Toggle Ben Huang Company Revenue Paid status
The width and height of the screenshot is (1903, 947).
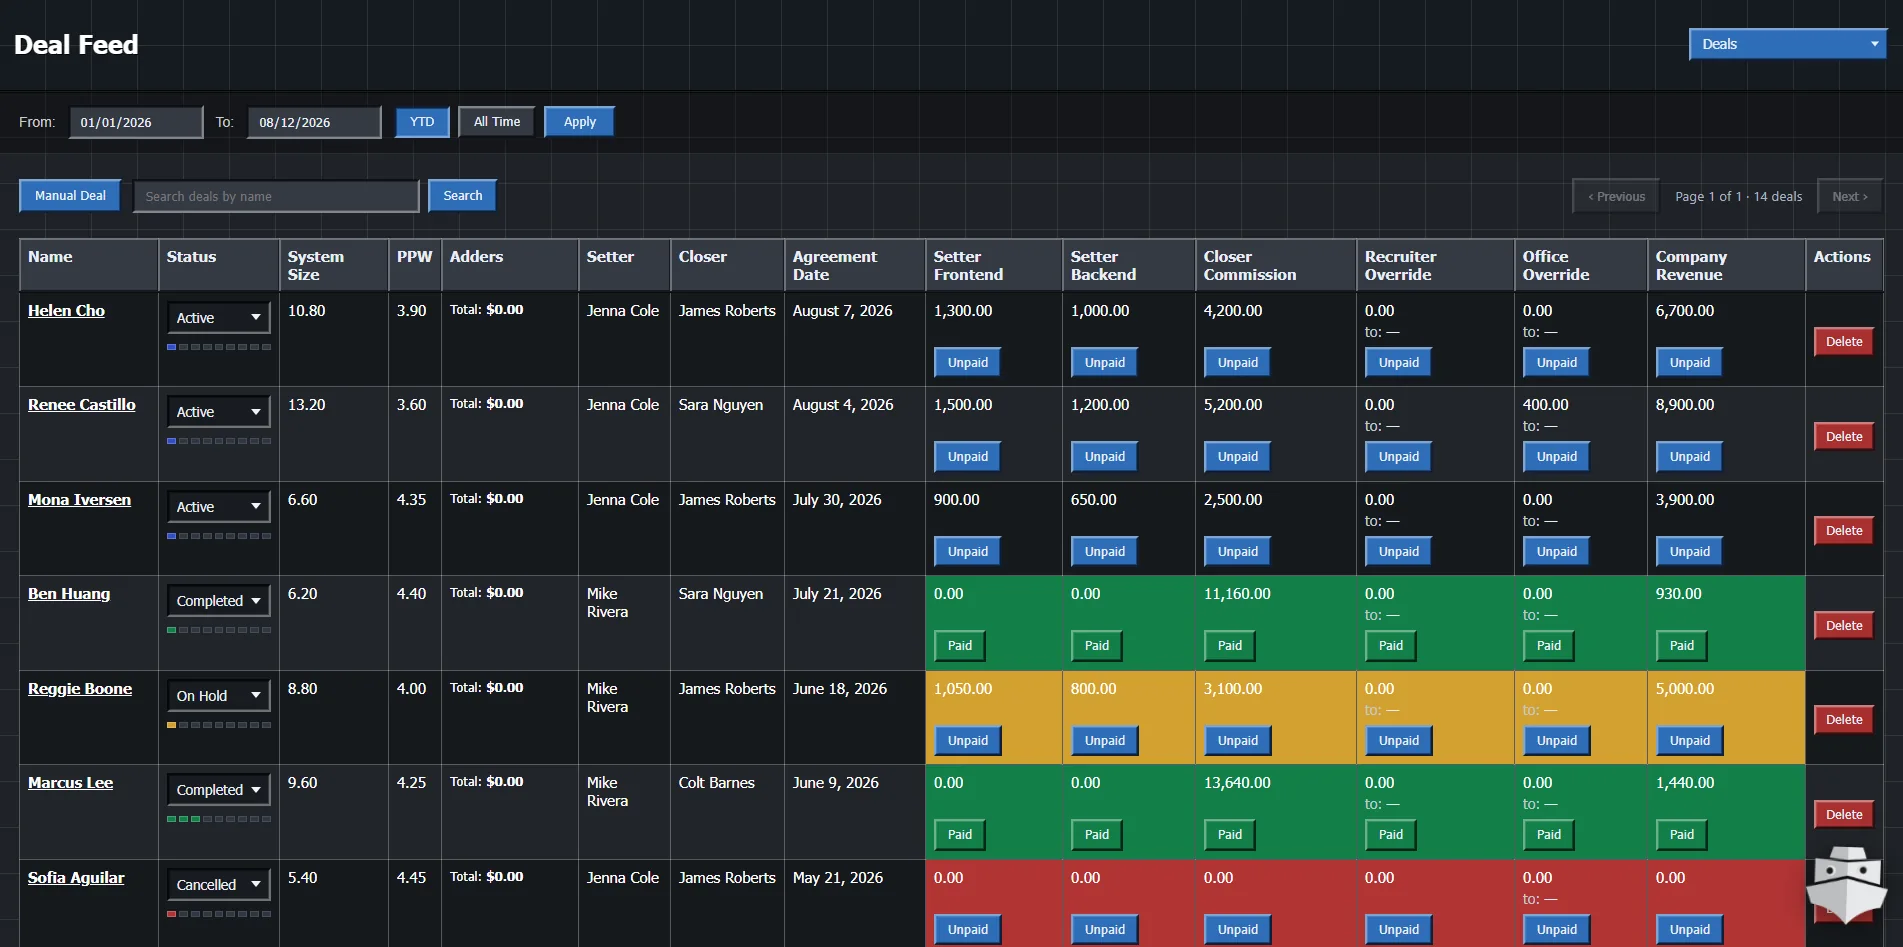click(x=1682, y=646)
